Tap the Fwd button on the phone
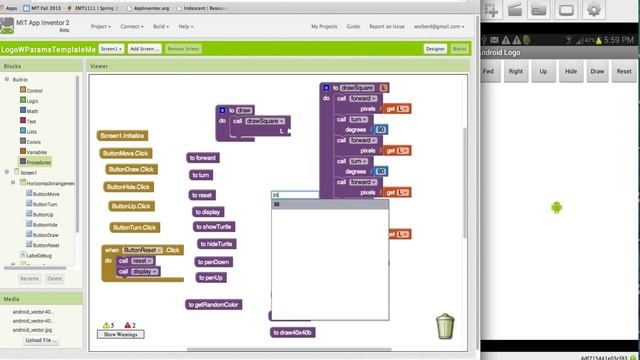 point(489,71)
